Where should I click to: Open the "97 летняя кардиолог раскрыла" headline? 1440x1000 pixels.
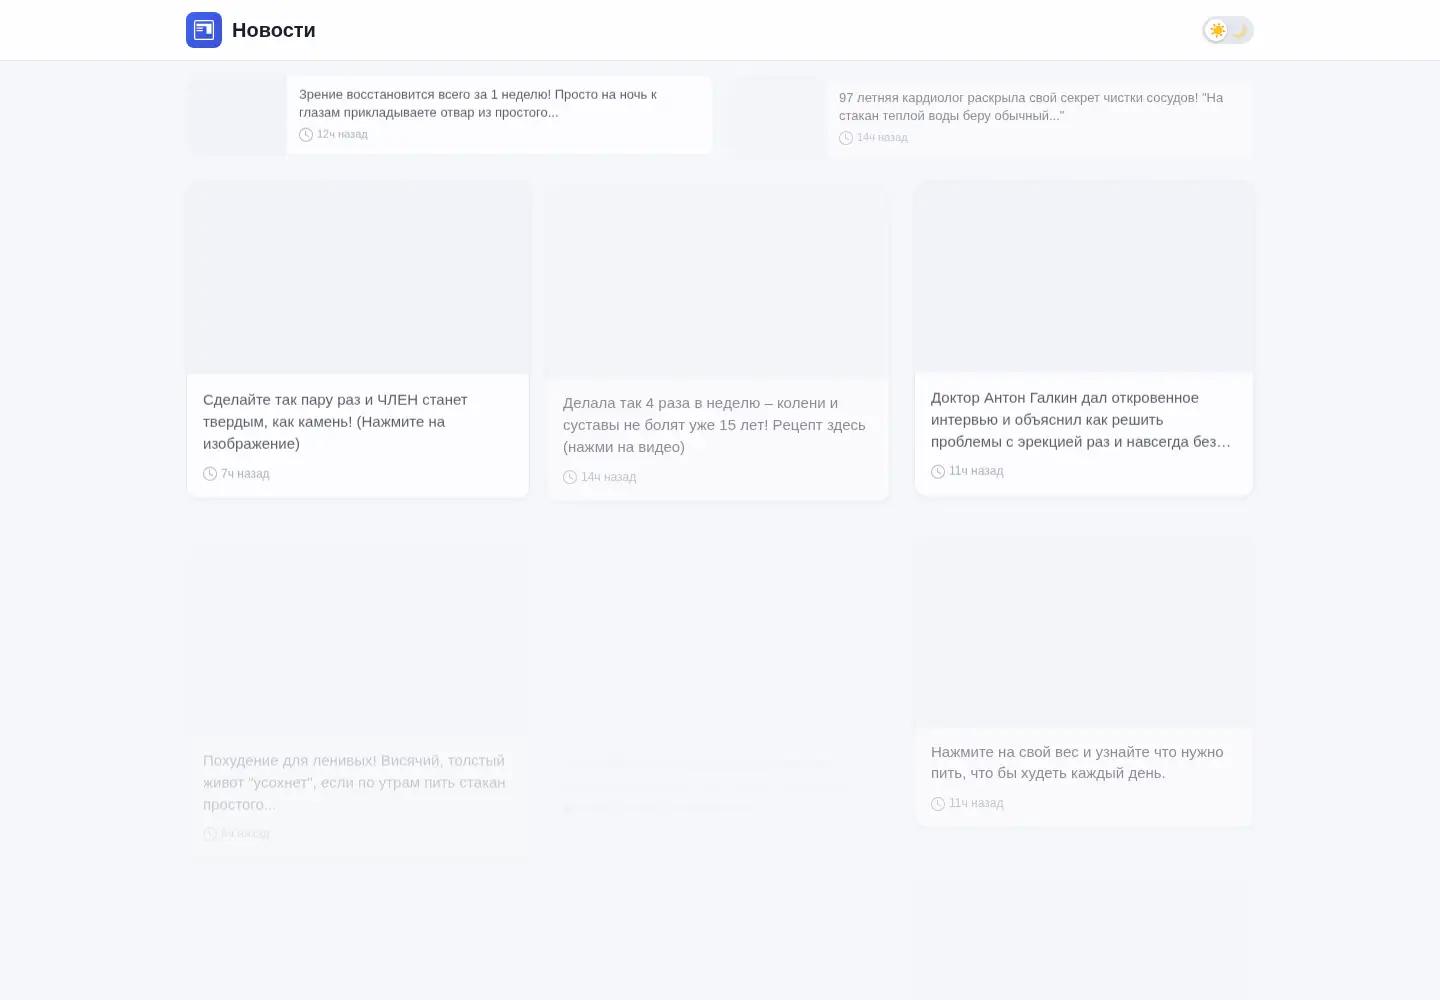click(1031, 107)
